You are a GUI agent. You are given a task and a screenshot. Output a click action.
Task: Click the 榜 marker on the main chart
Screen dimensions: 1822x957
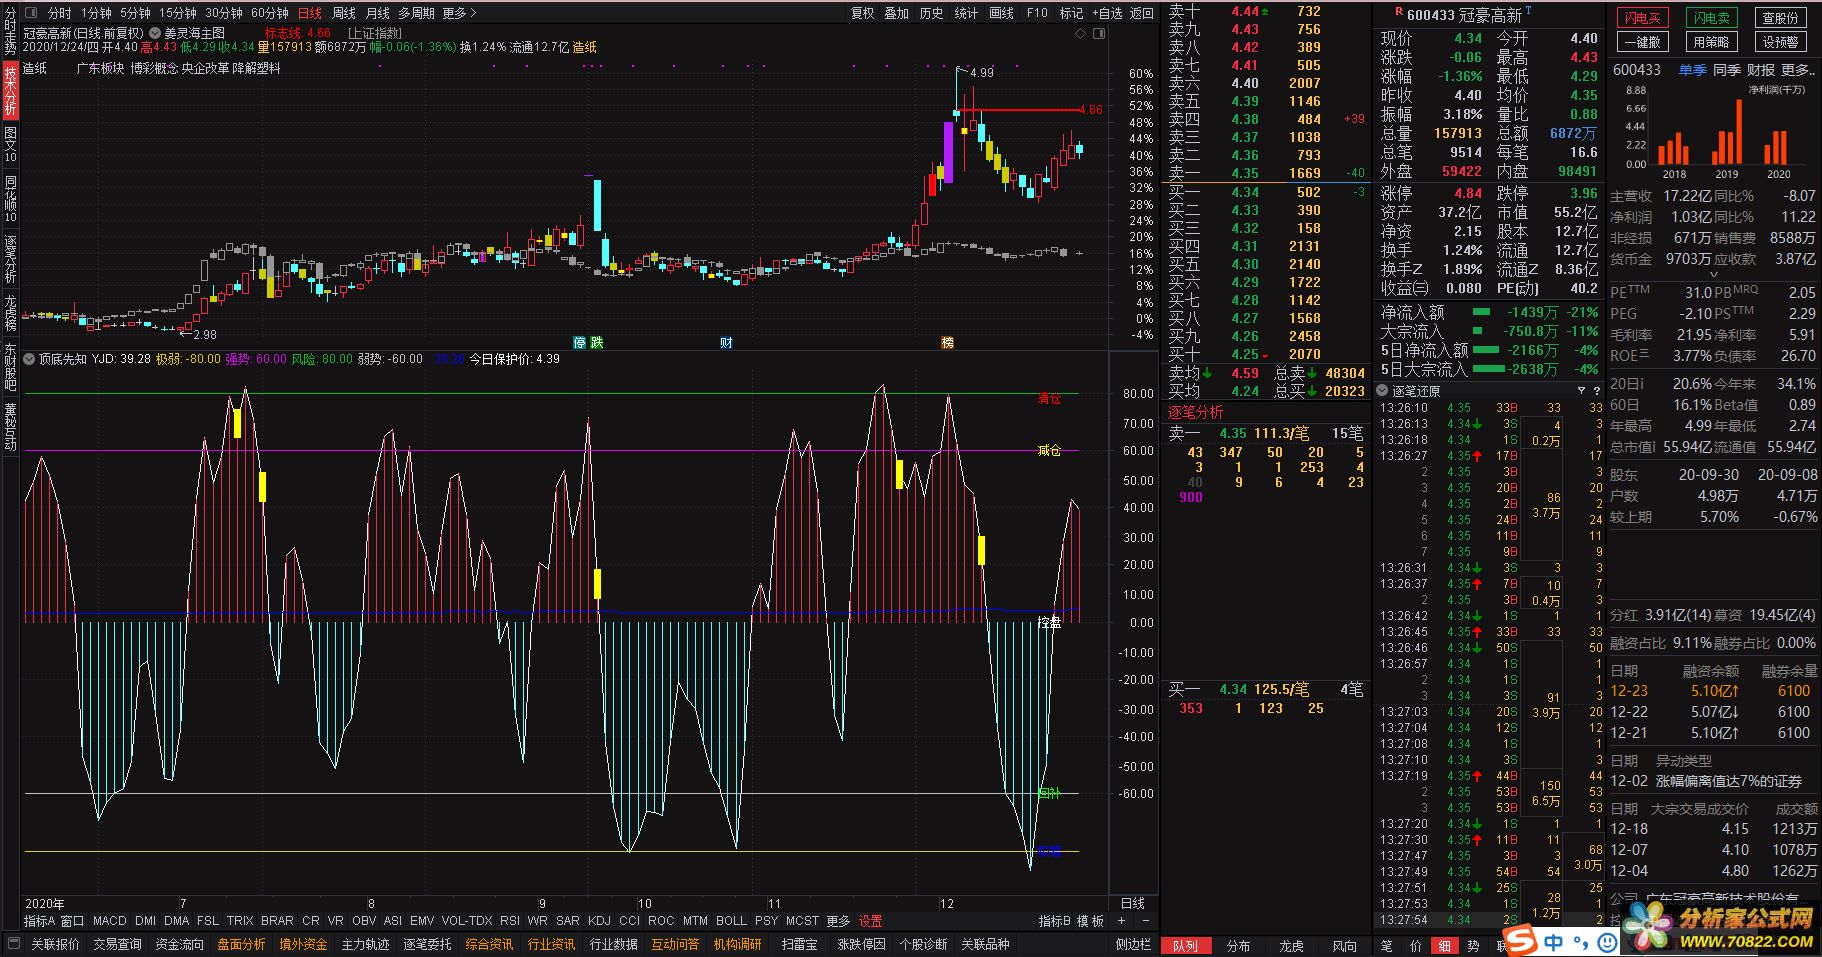click(947, 342)
